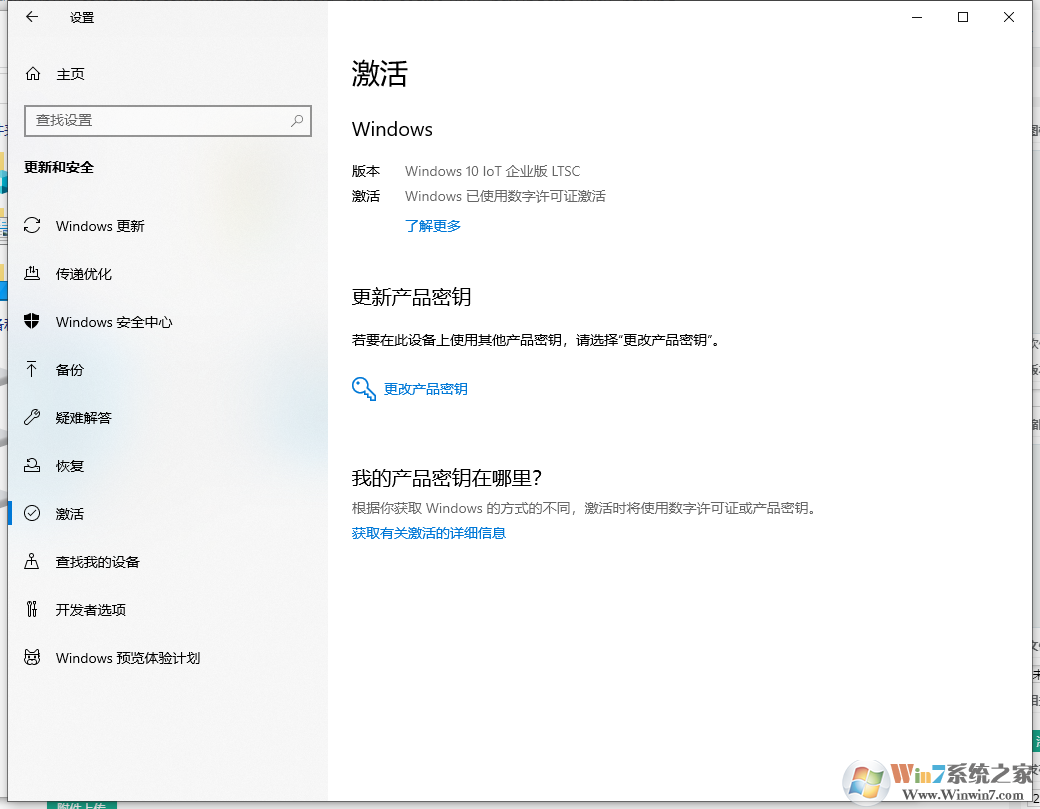Click the back arrow in Settings
Viewport: 1040px width, 809px height.
pos(32,17)
